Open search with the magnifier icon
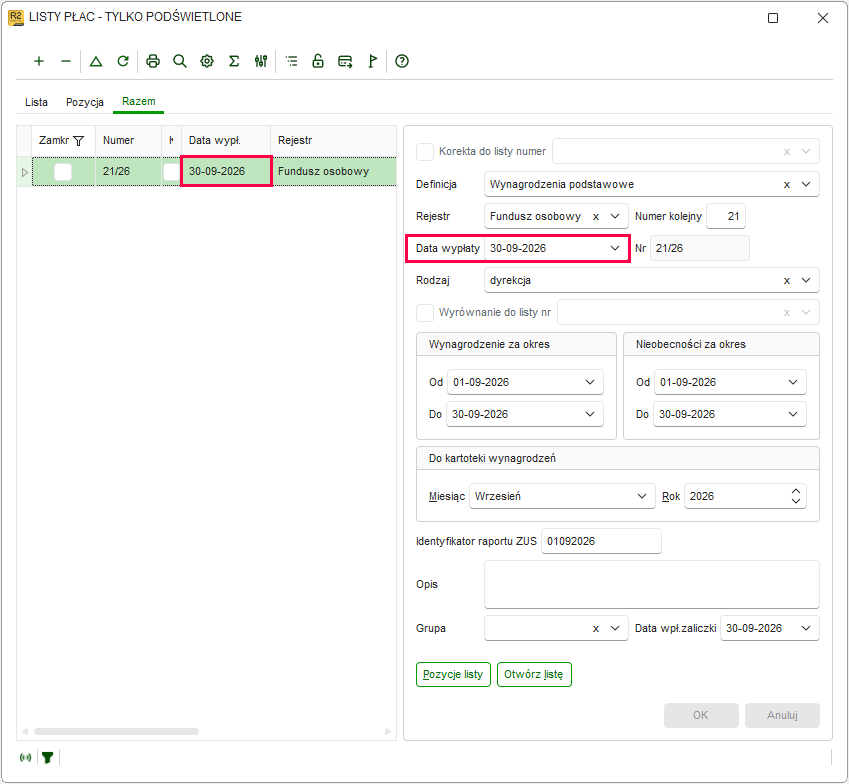The width and height of the screenshot is (849, 784). pyautogui.click(x=180, y=61)
